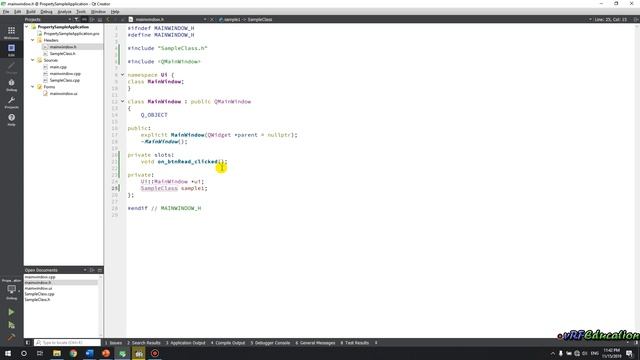Screen dimensions: 640x360
Task: Open line ending encoding dropdown arrow
Action: click(590, 19)
